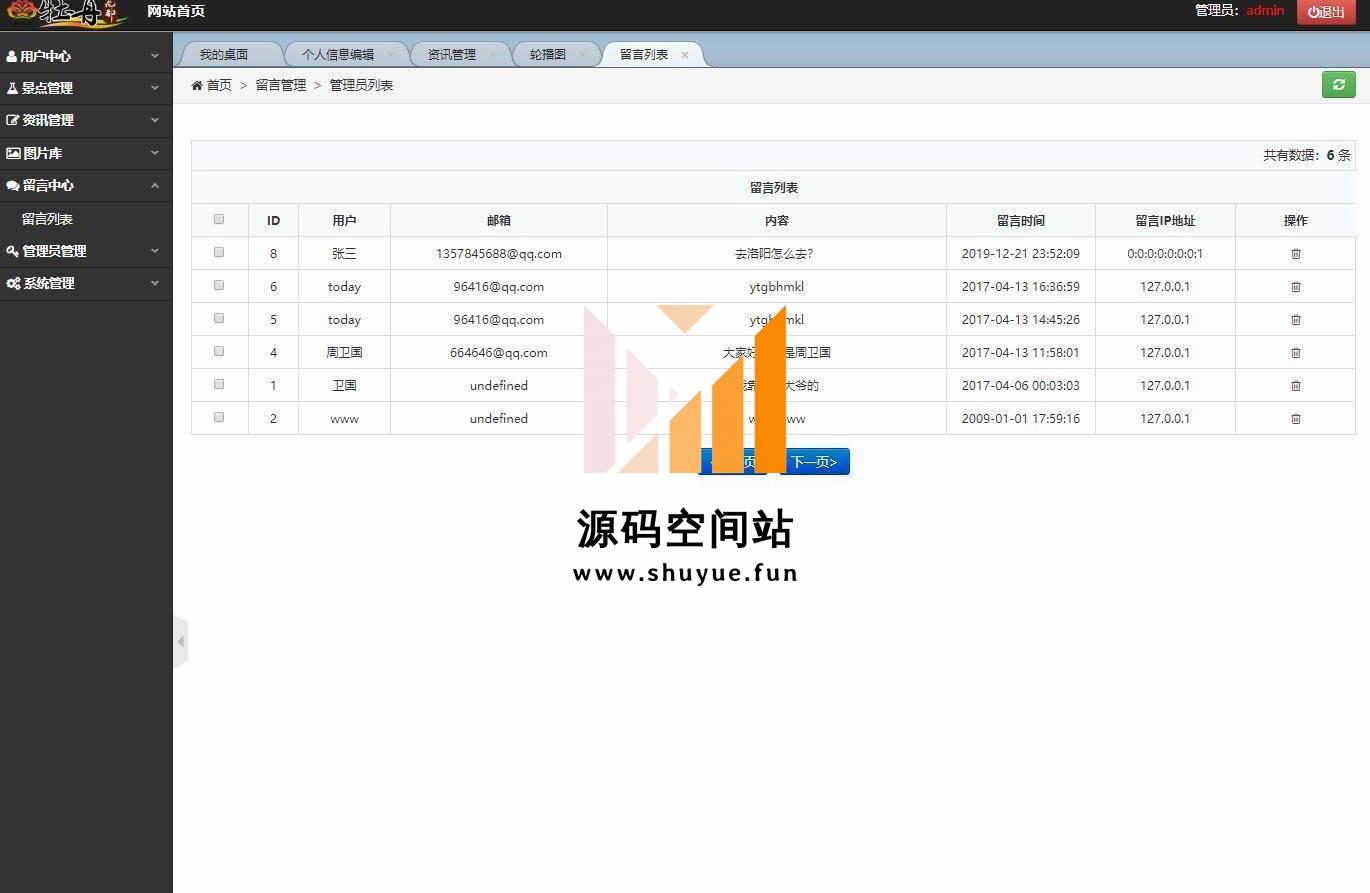Click timestamp 2017-04-06 00:03:03
The width and height of the screenshot is (1370, 893).
click(x=1021, y=386)
